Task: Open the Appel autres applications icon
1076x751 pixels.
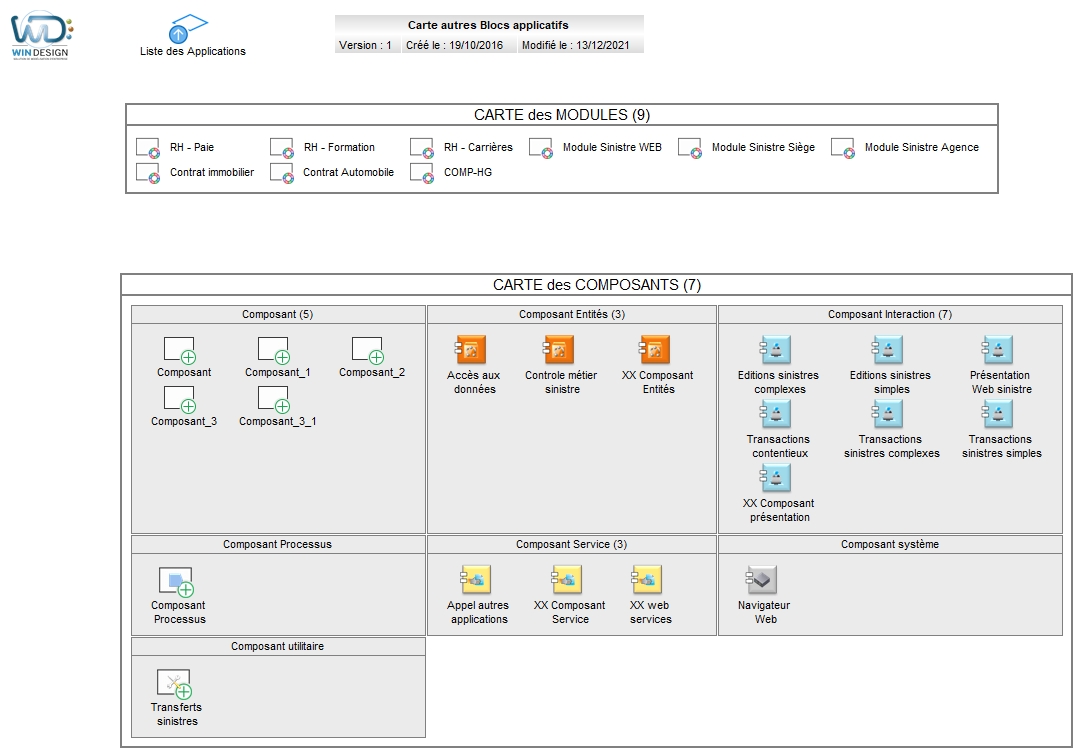Action: [x=476, y=580]
